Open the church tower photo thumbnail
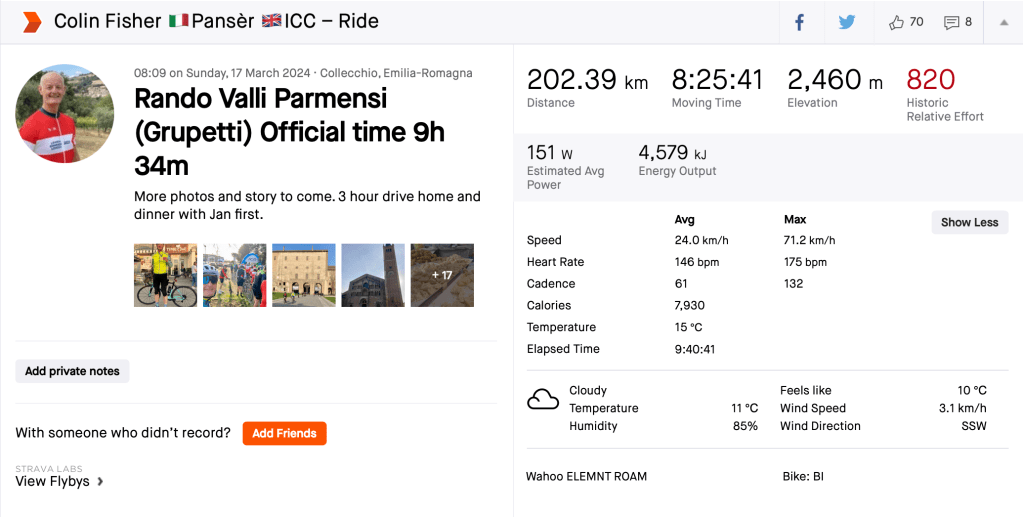The image size is (1023, 517). tap(373, 275)
